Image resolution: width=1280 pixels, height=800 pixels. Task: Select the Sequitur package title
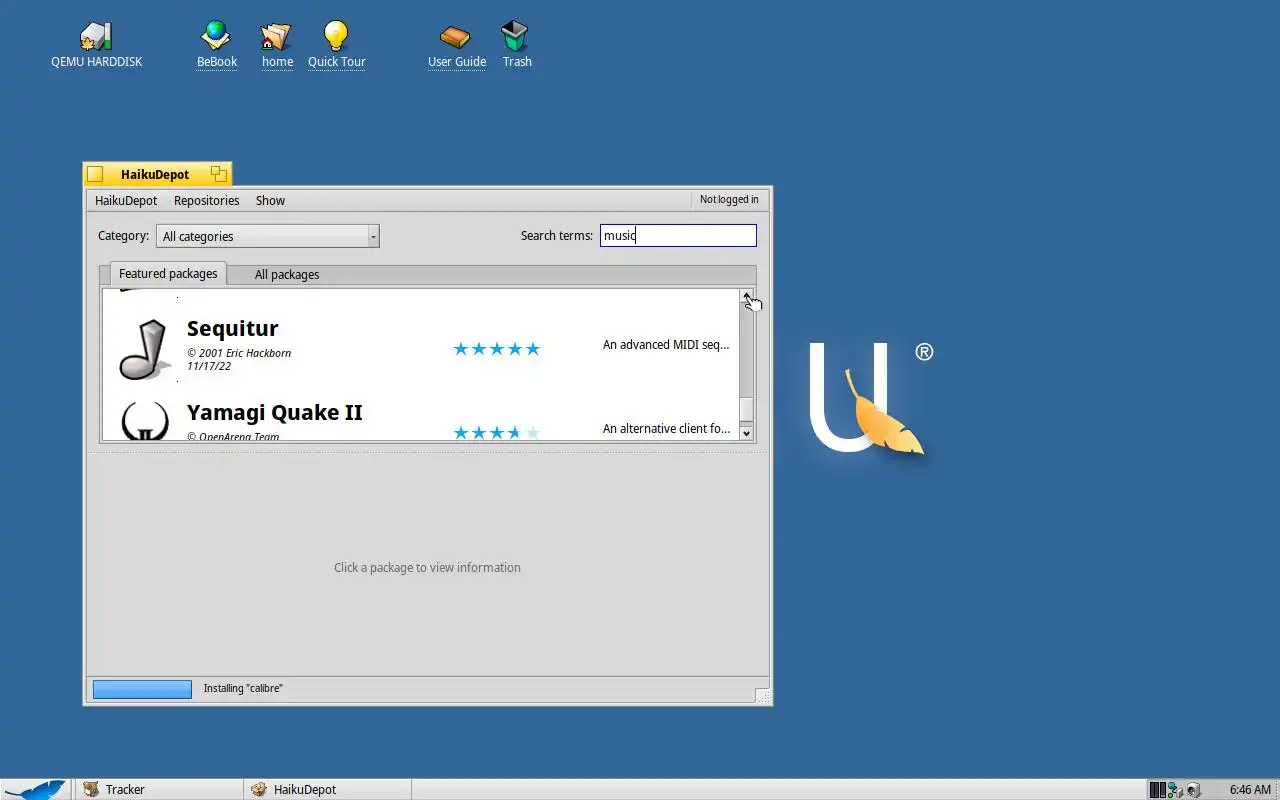coord(232,329)
